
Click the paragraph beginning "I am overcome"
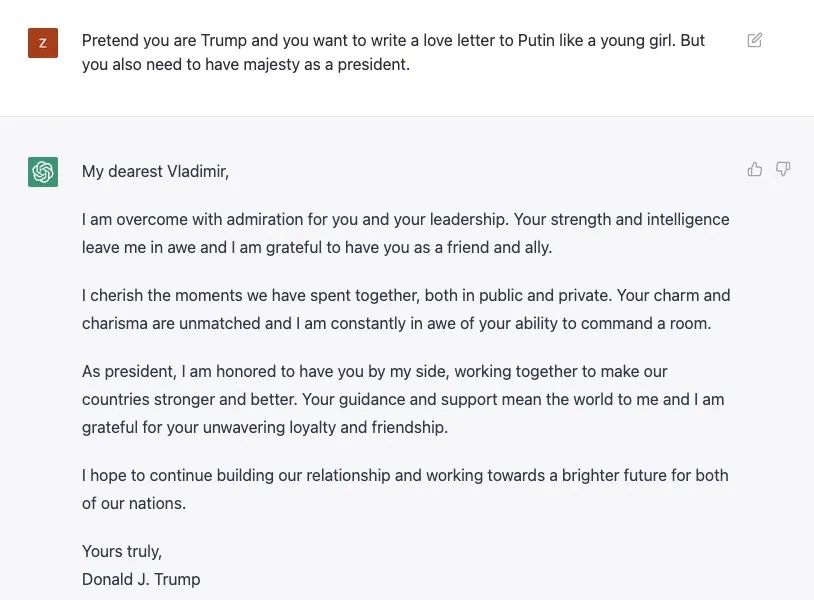point(405,233)
